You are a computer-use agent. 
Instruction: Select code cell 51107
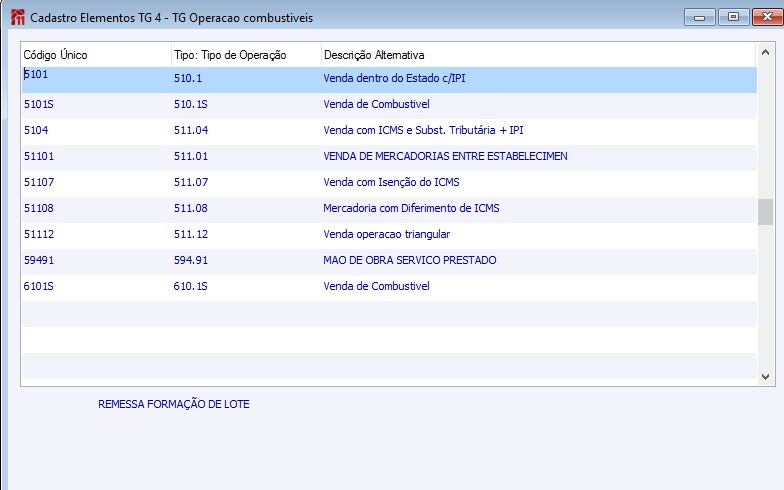(39, 182)
